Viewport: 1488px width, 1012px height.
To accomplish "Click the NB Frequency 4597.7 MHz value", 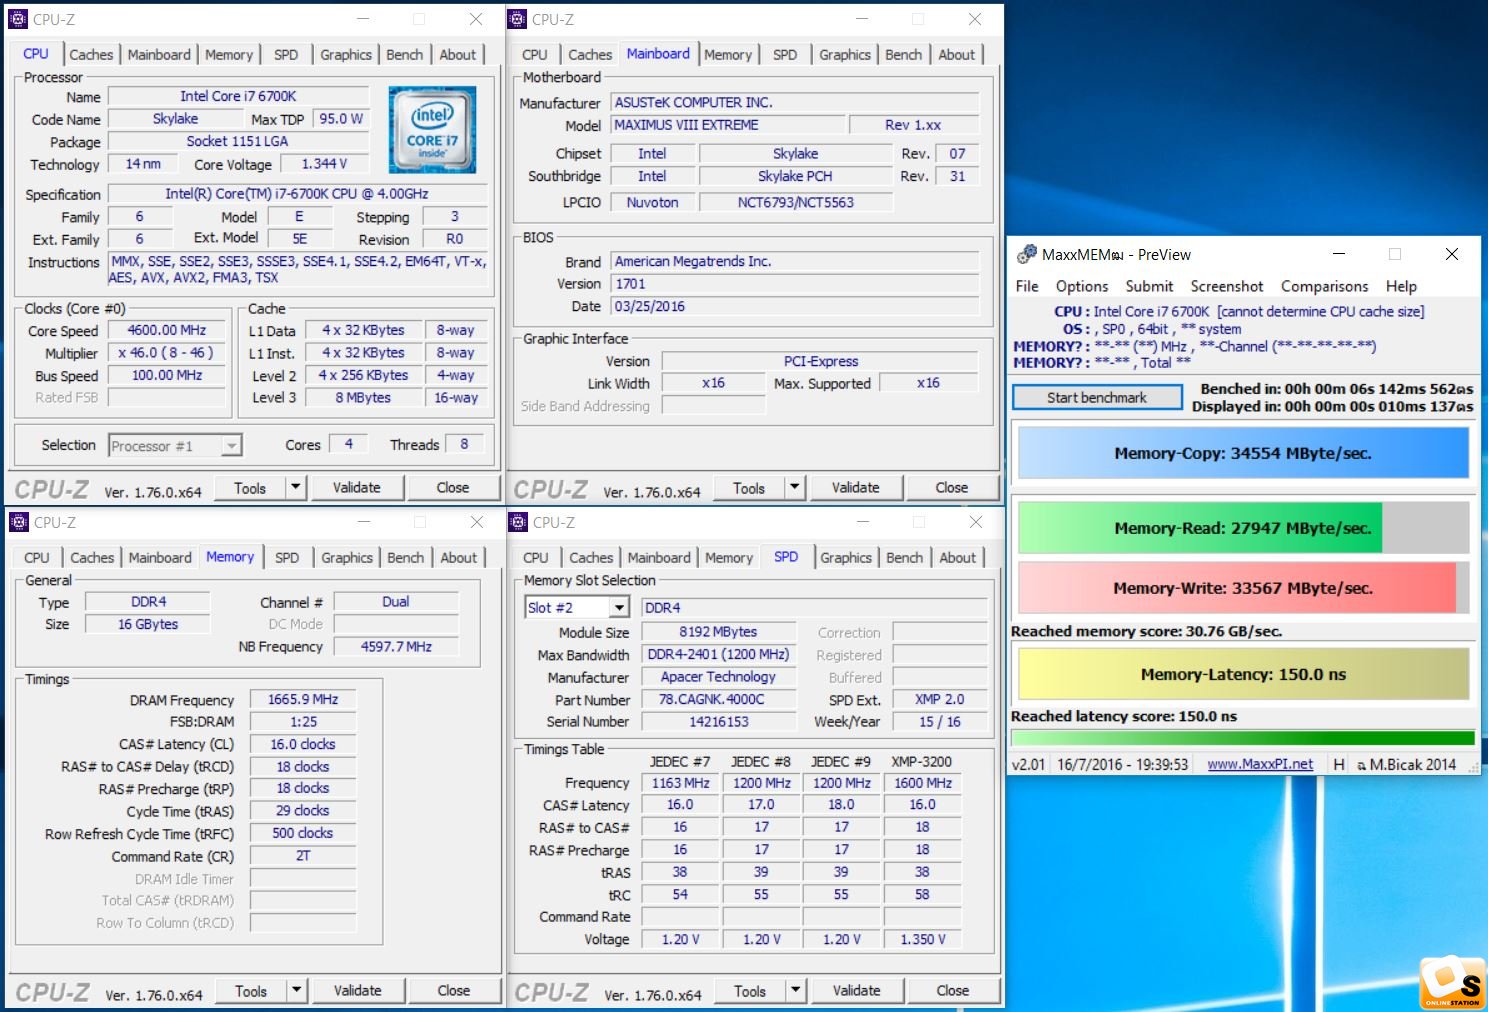I will pyautogui.click(x=396, y=647).
